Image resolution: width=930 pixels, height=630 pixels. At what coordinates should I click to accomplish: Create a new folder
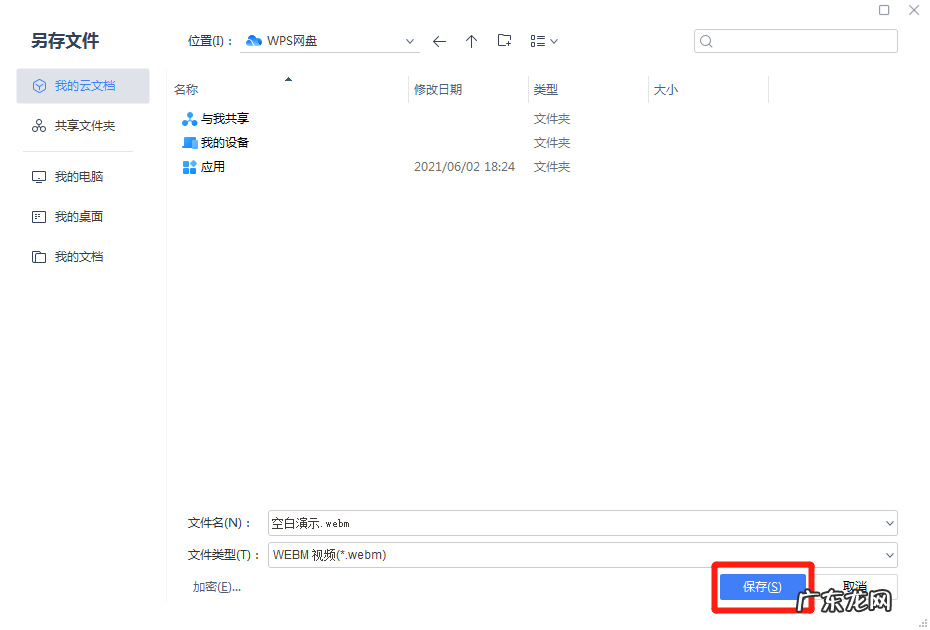coord(505,41)
